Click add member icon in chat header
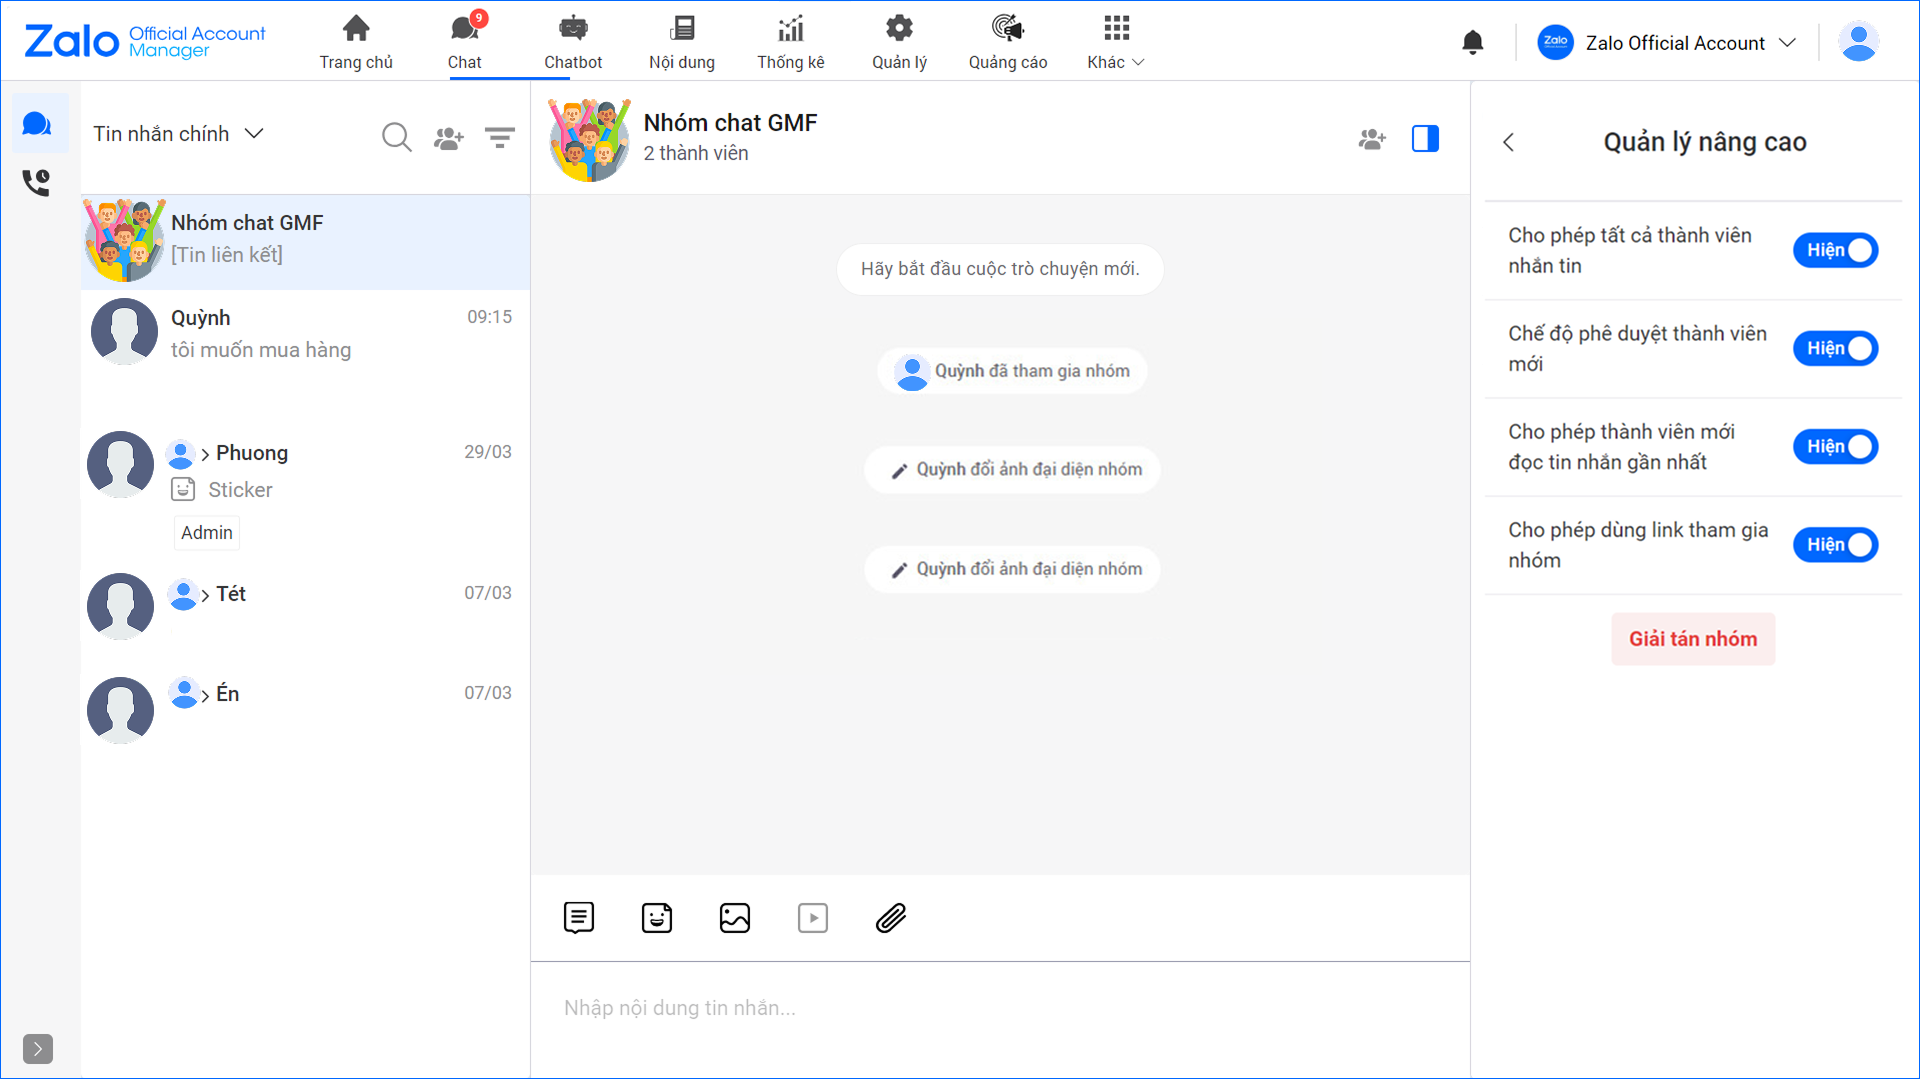The width and height of the screenshot is (1920, 1079). pos(1372,139)
